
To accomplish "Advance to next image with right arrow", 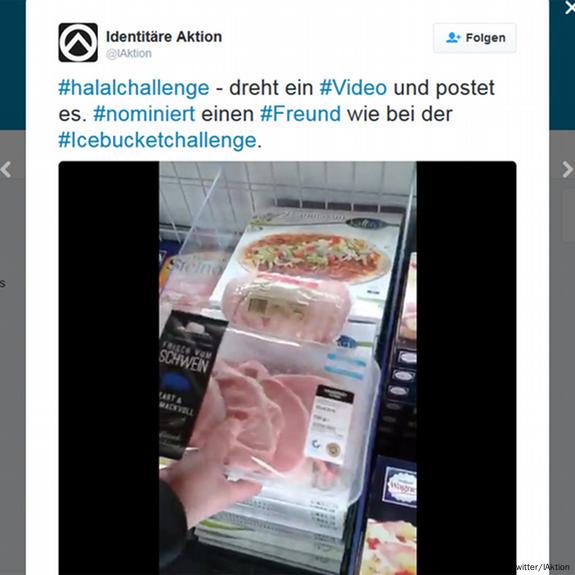I will (568, 170).
